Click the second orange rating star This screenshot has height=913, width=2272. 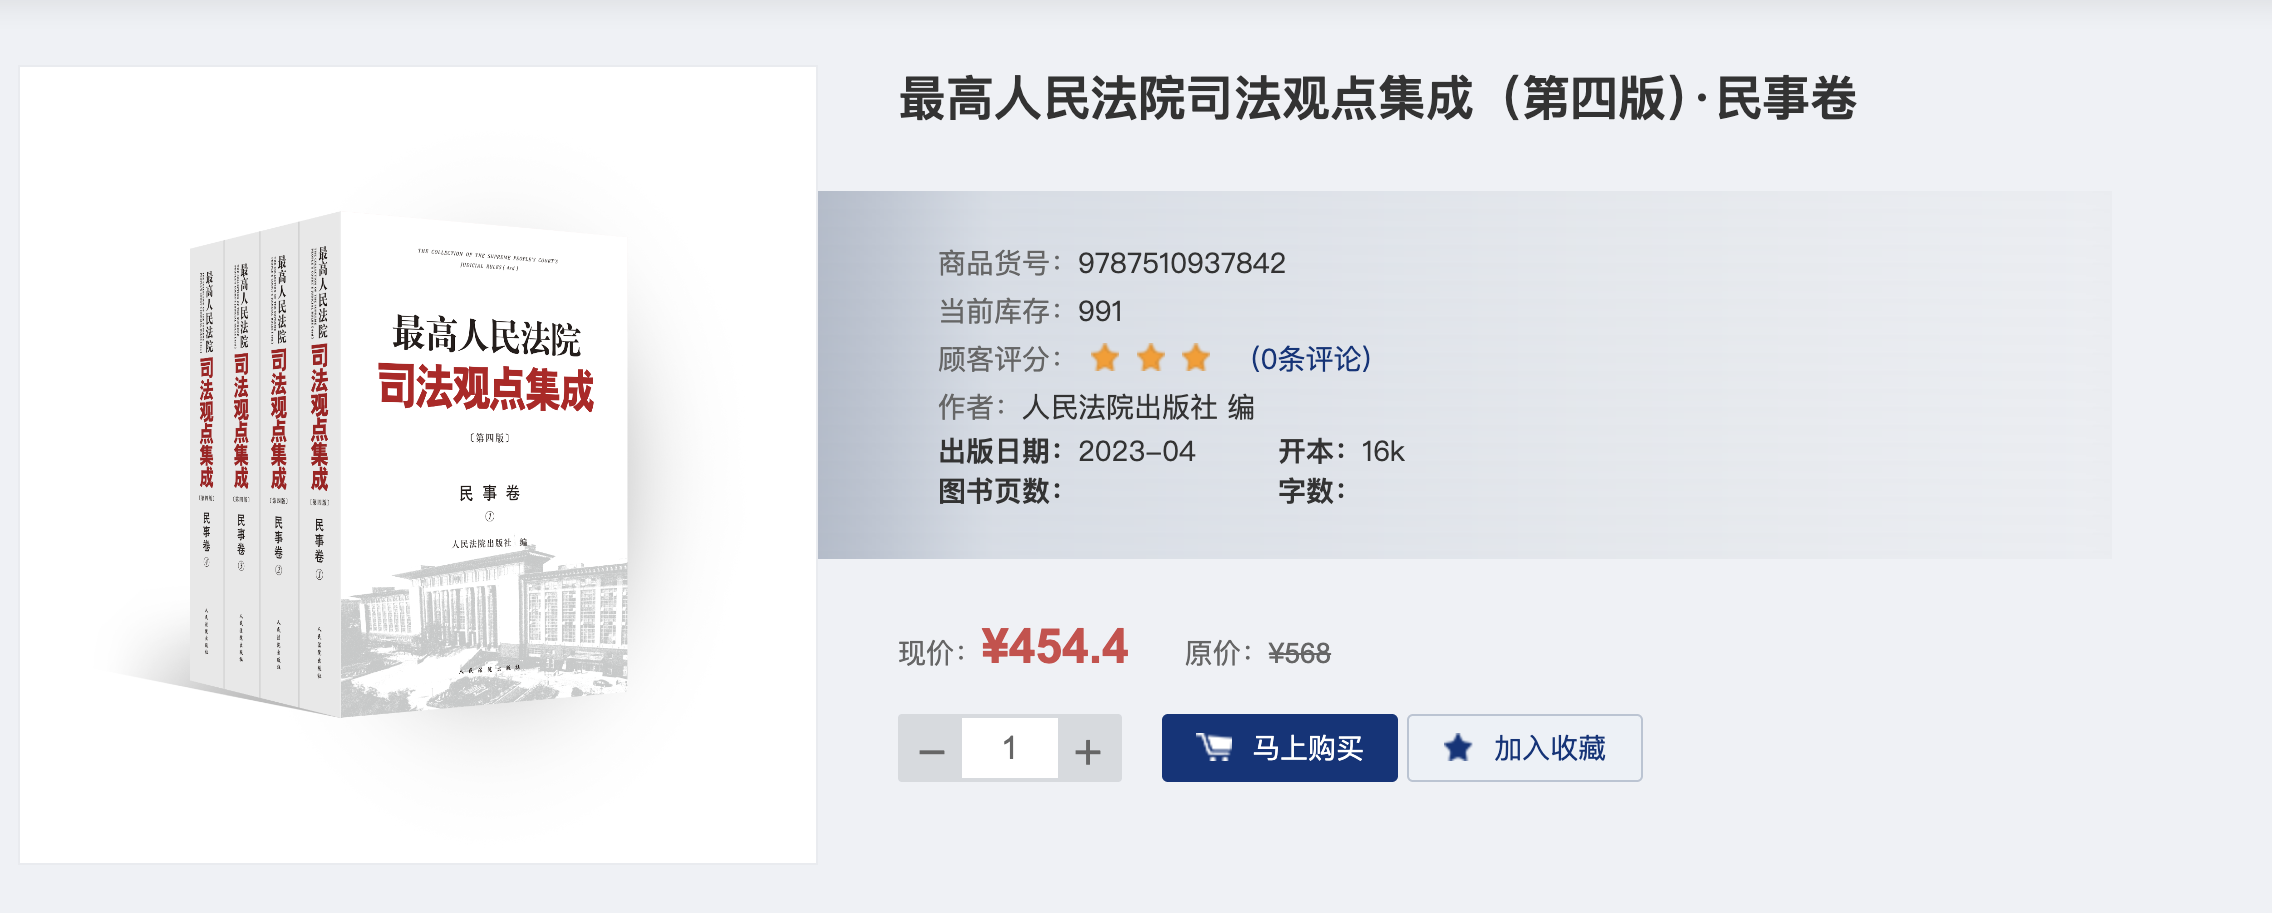(x=1151, y=357)
